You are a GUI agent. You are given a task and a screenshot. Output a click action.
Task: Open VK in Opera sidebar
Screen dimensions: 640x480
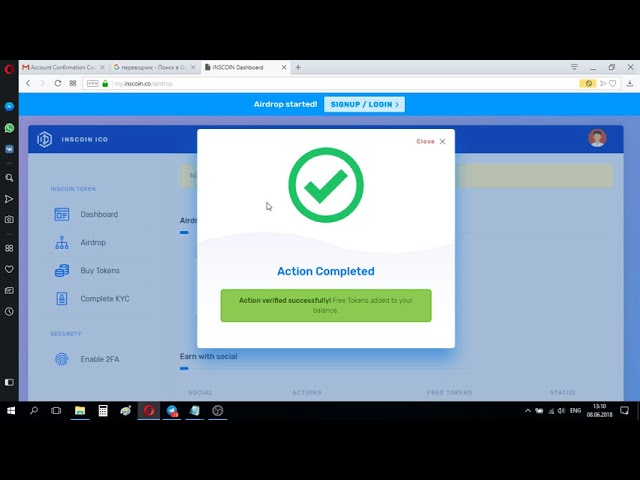click(x=9, y=149)
